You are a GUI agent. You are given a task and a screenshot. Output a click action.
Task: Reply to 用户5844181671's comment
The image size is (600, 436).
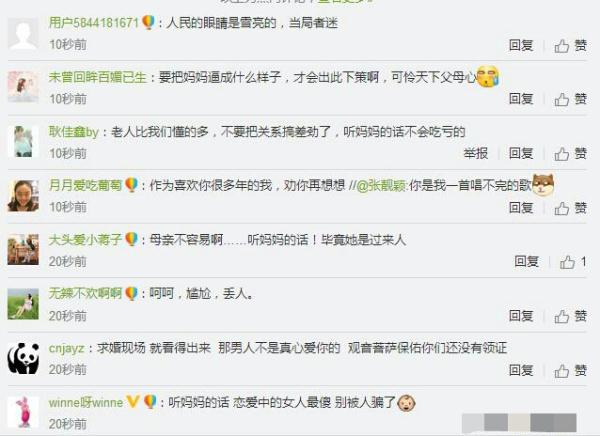(521, 46)
